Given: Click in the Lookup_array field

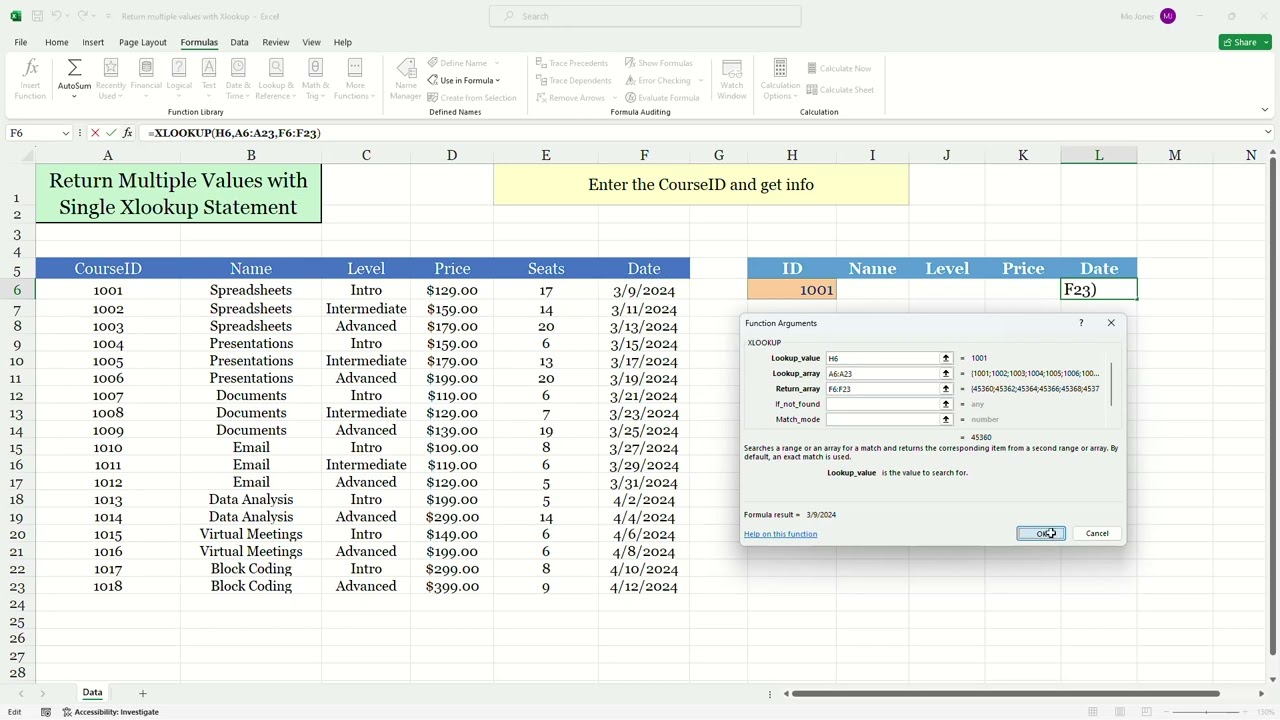Looking at the screenshot, I should [882, 373].
